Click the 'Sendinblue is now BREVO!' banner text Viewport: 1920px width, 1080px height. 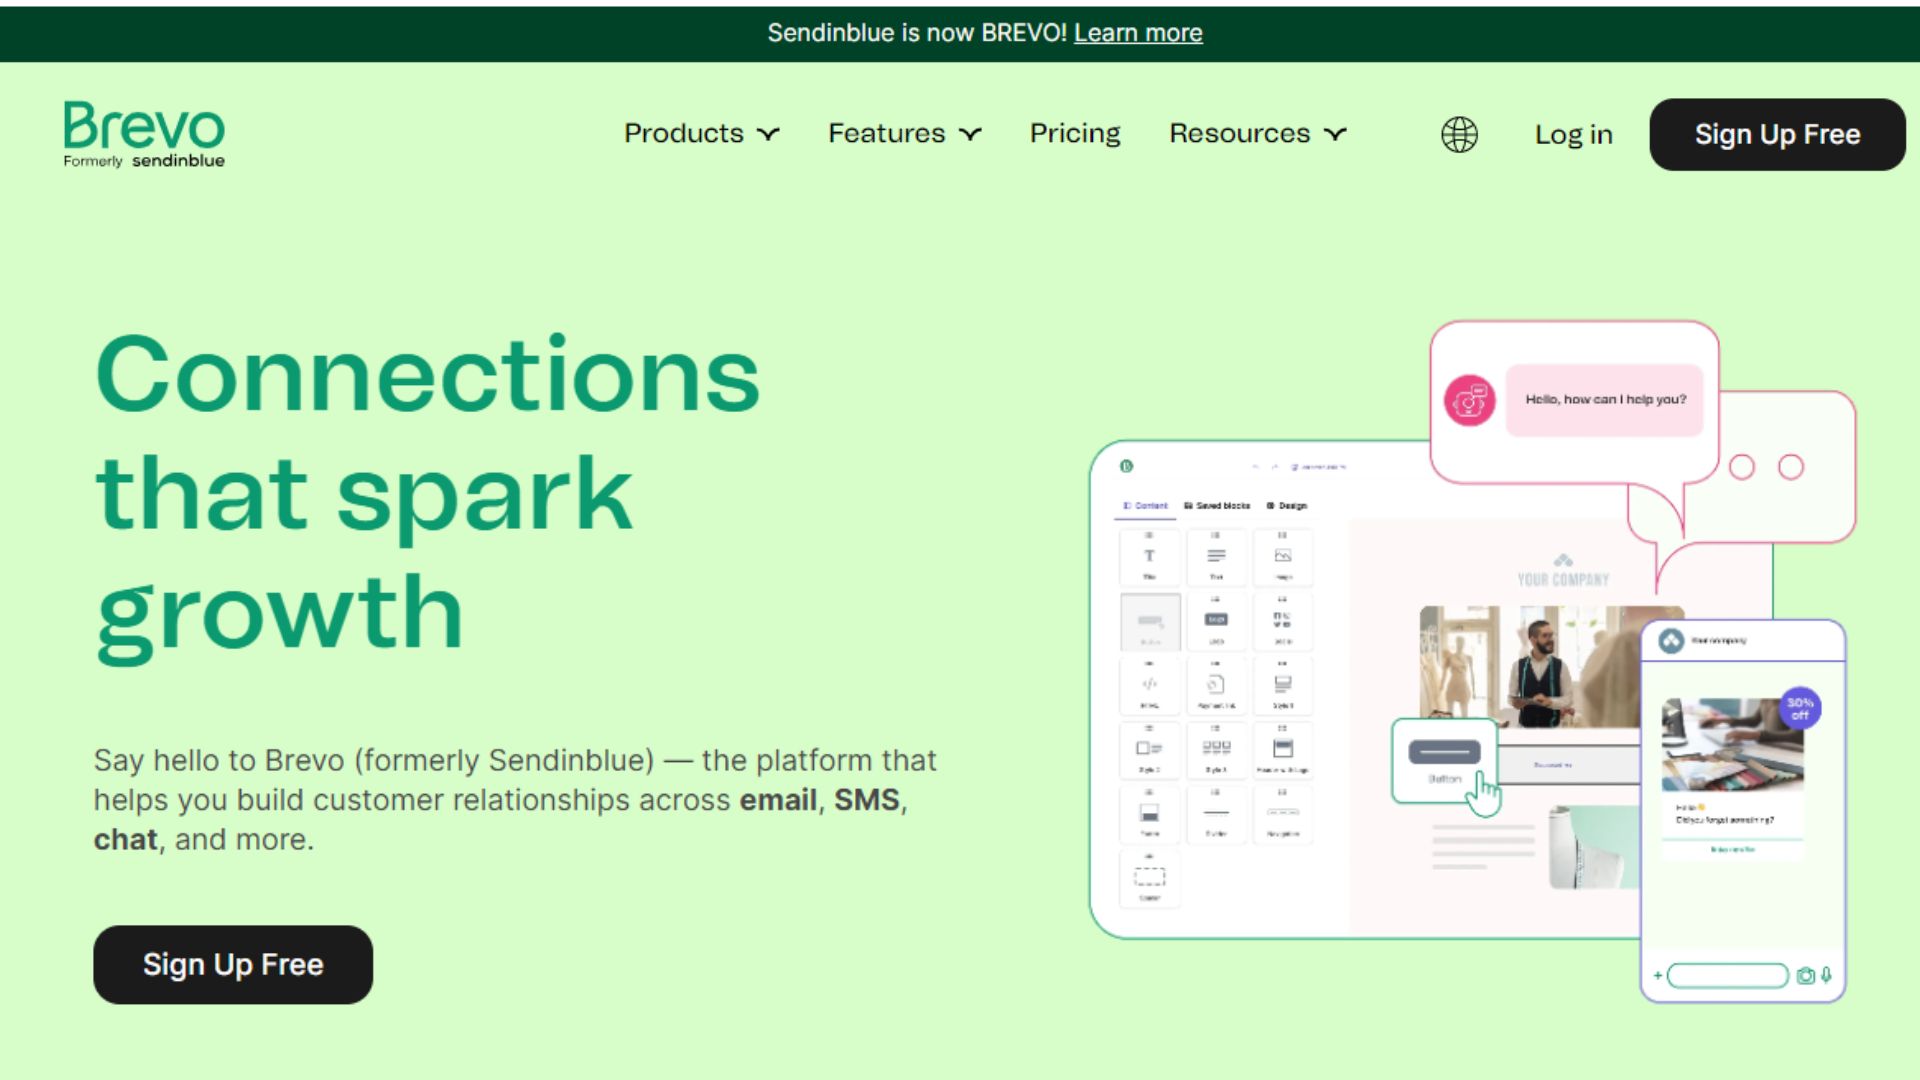tap(917, 33)
